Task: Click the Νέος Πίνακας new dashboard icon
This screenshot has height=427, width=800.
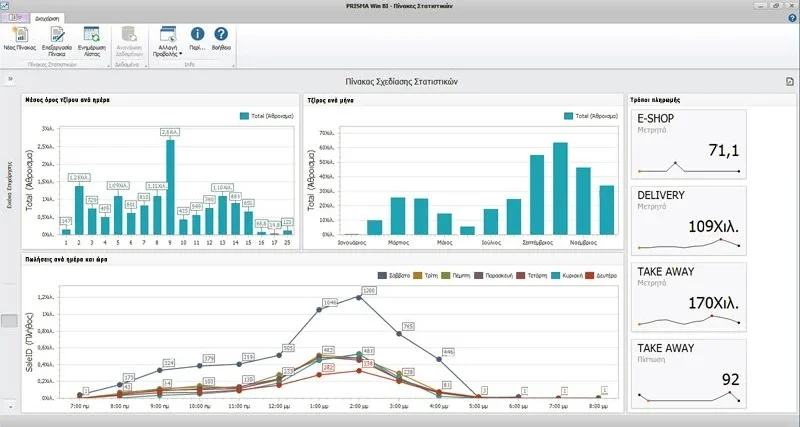Action: point(20,35)
